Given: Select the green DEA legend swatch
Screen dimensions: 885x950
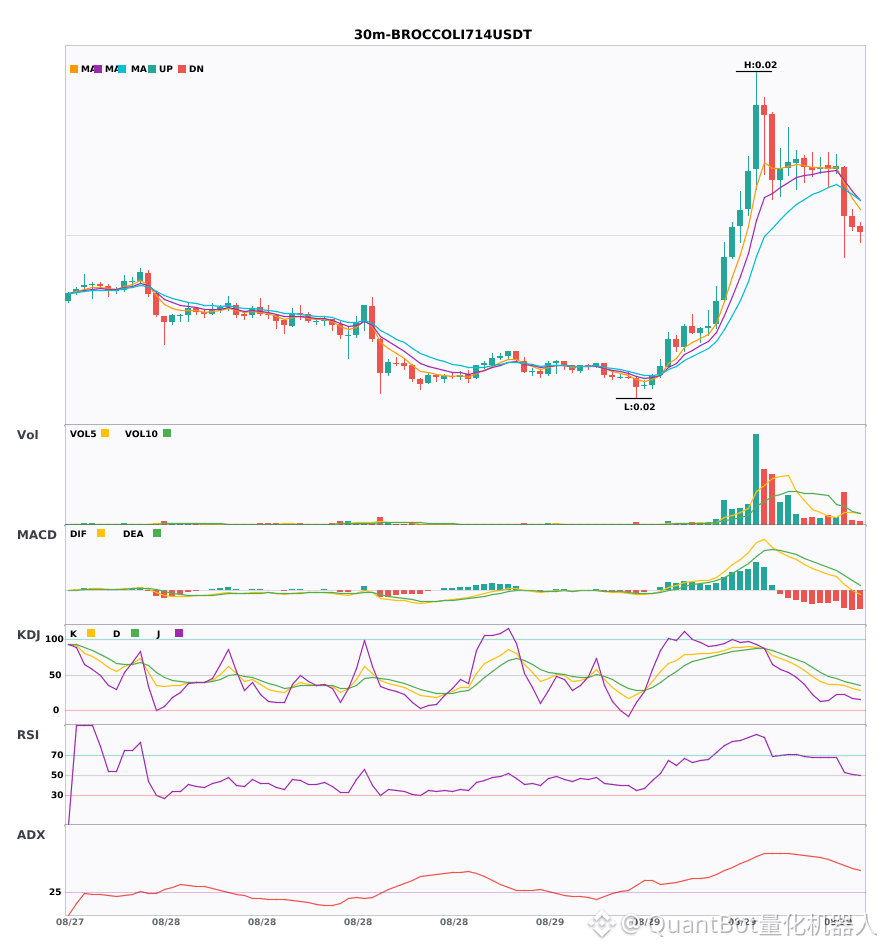Looking at the screenshot, I should coord(157,533).
